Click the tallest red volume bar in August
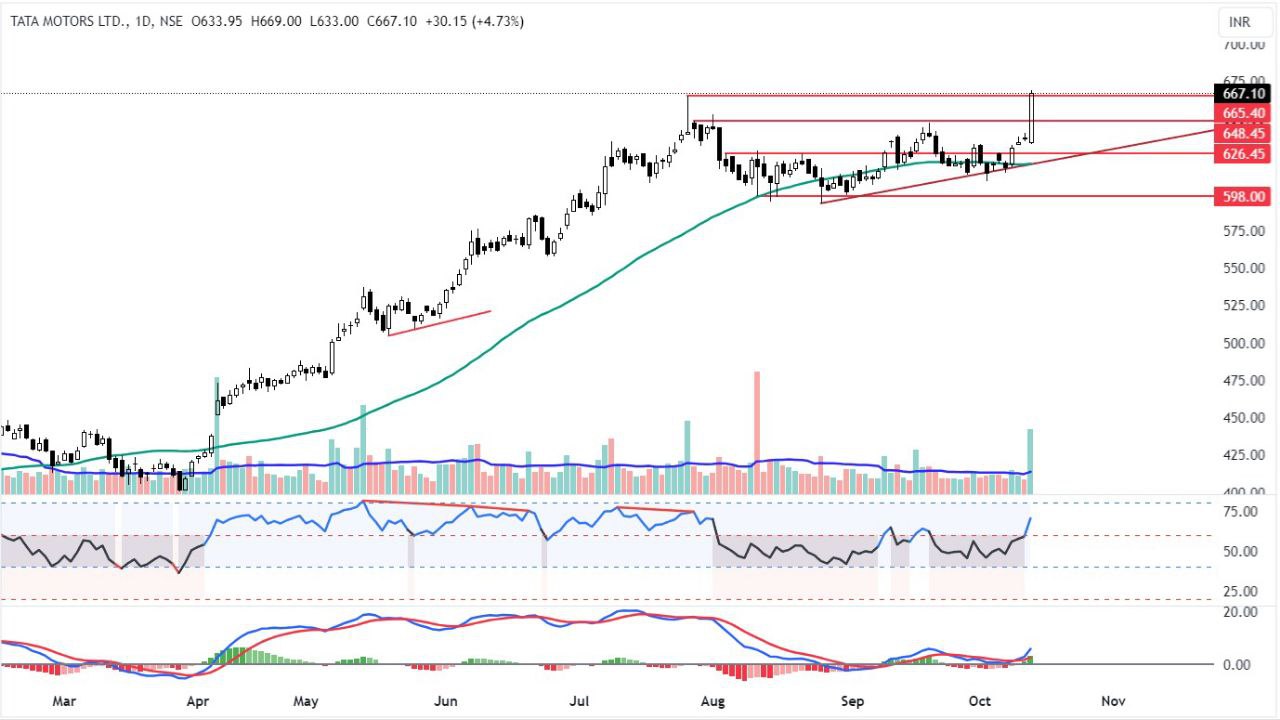This screenshot has height=720, width=1280. 757,432
